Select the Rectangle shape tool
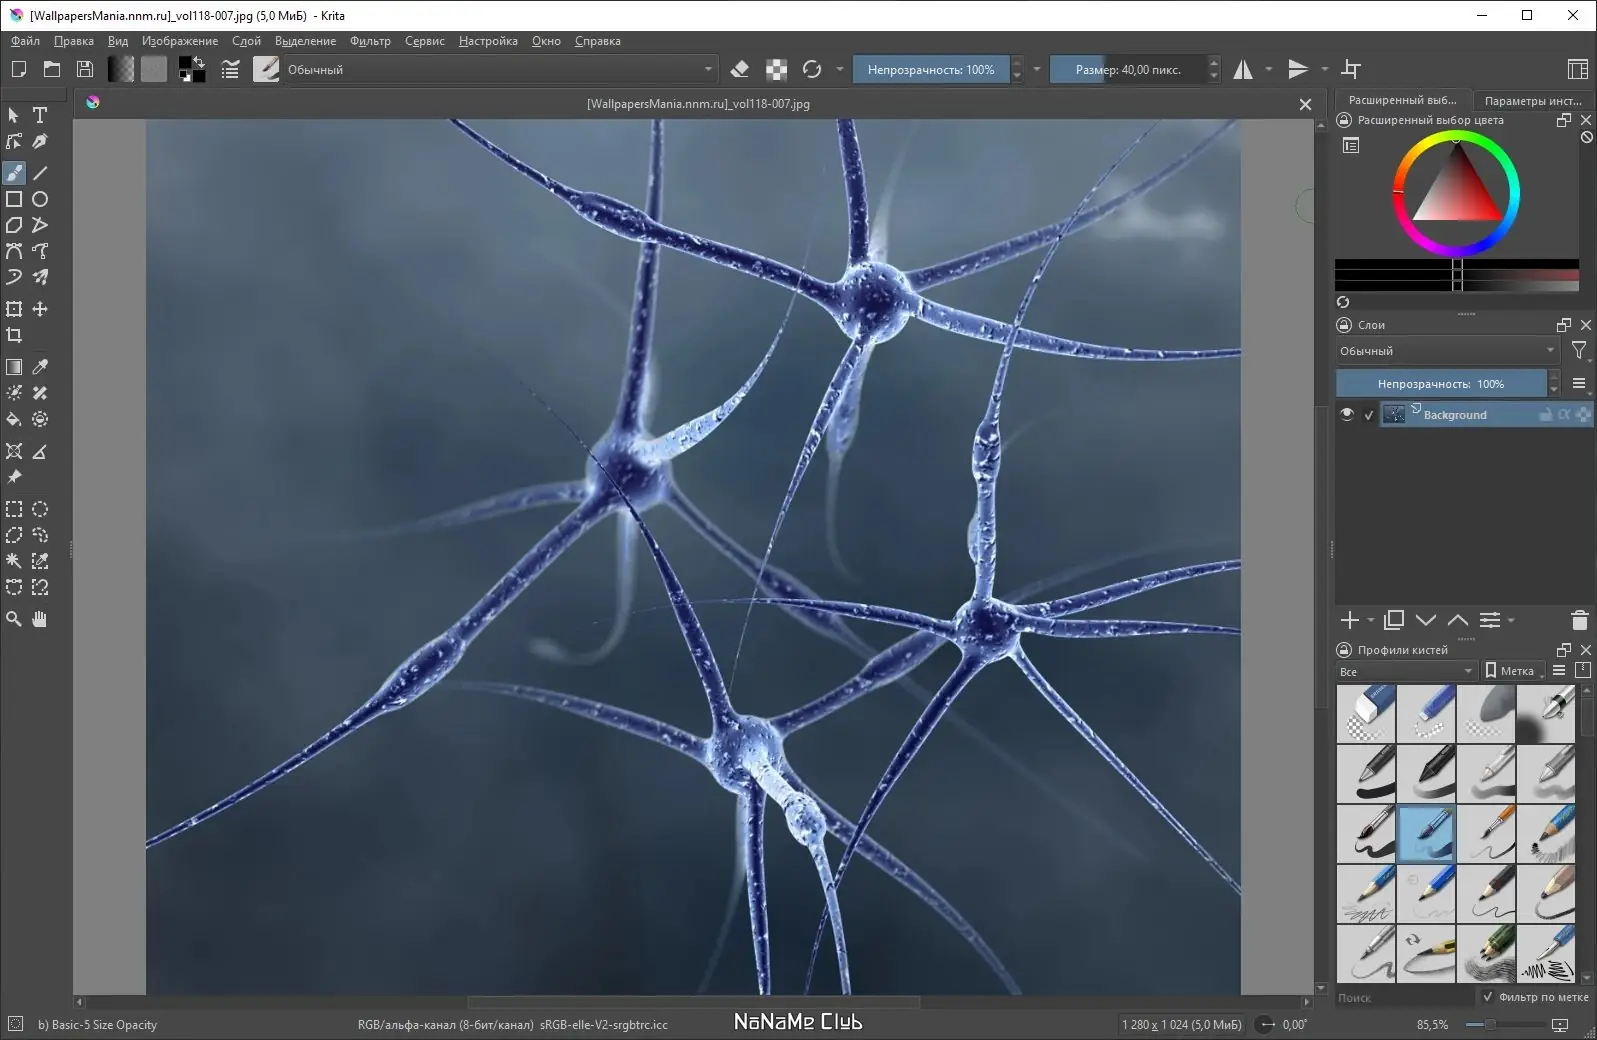The width and height of the screenshot is (1597, 1040). [x=14, y=199]
